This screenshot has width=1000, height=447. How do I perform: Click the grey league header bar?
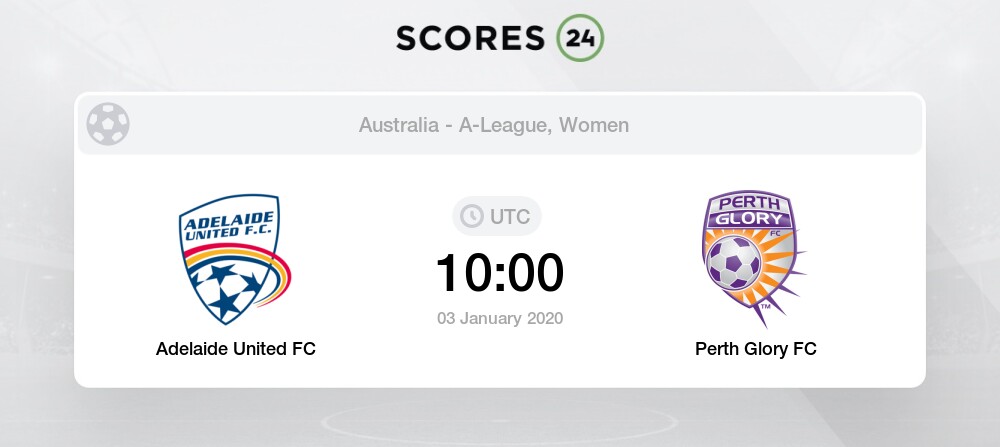(x=500, y=125)
